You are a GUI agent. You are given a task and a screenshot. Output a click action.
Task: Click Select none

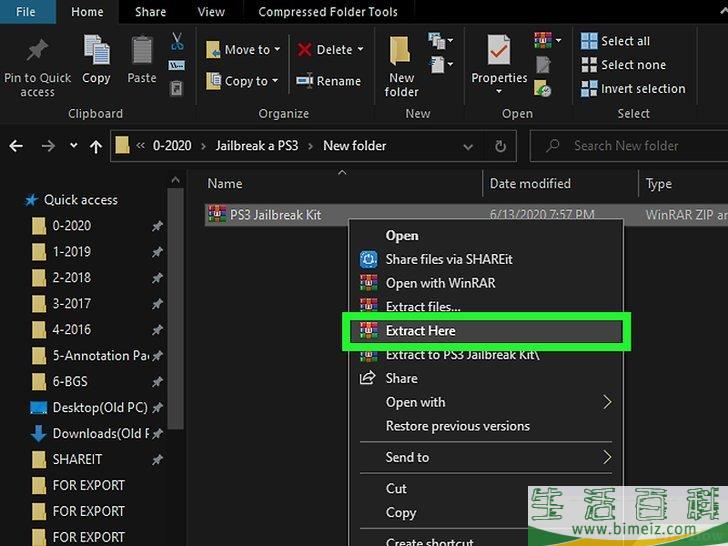point(624,65)
